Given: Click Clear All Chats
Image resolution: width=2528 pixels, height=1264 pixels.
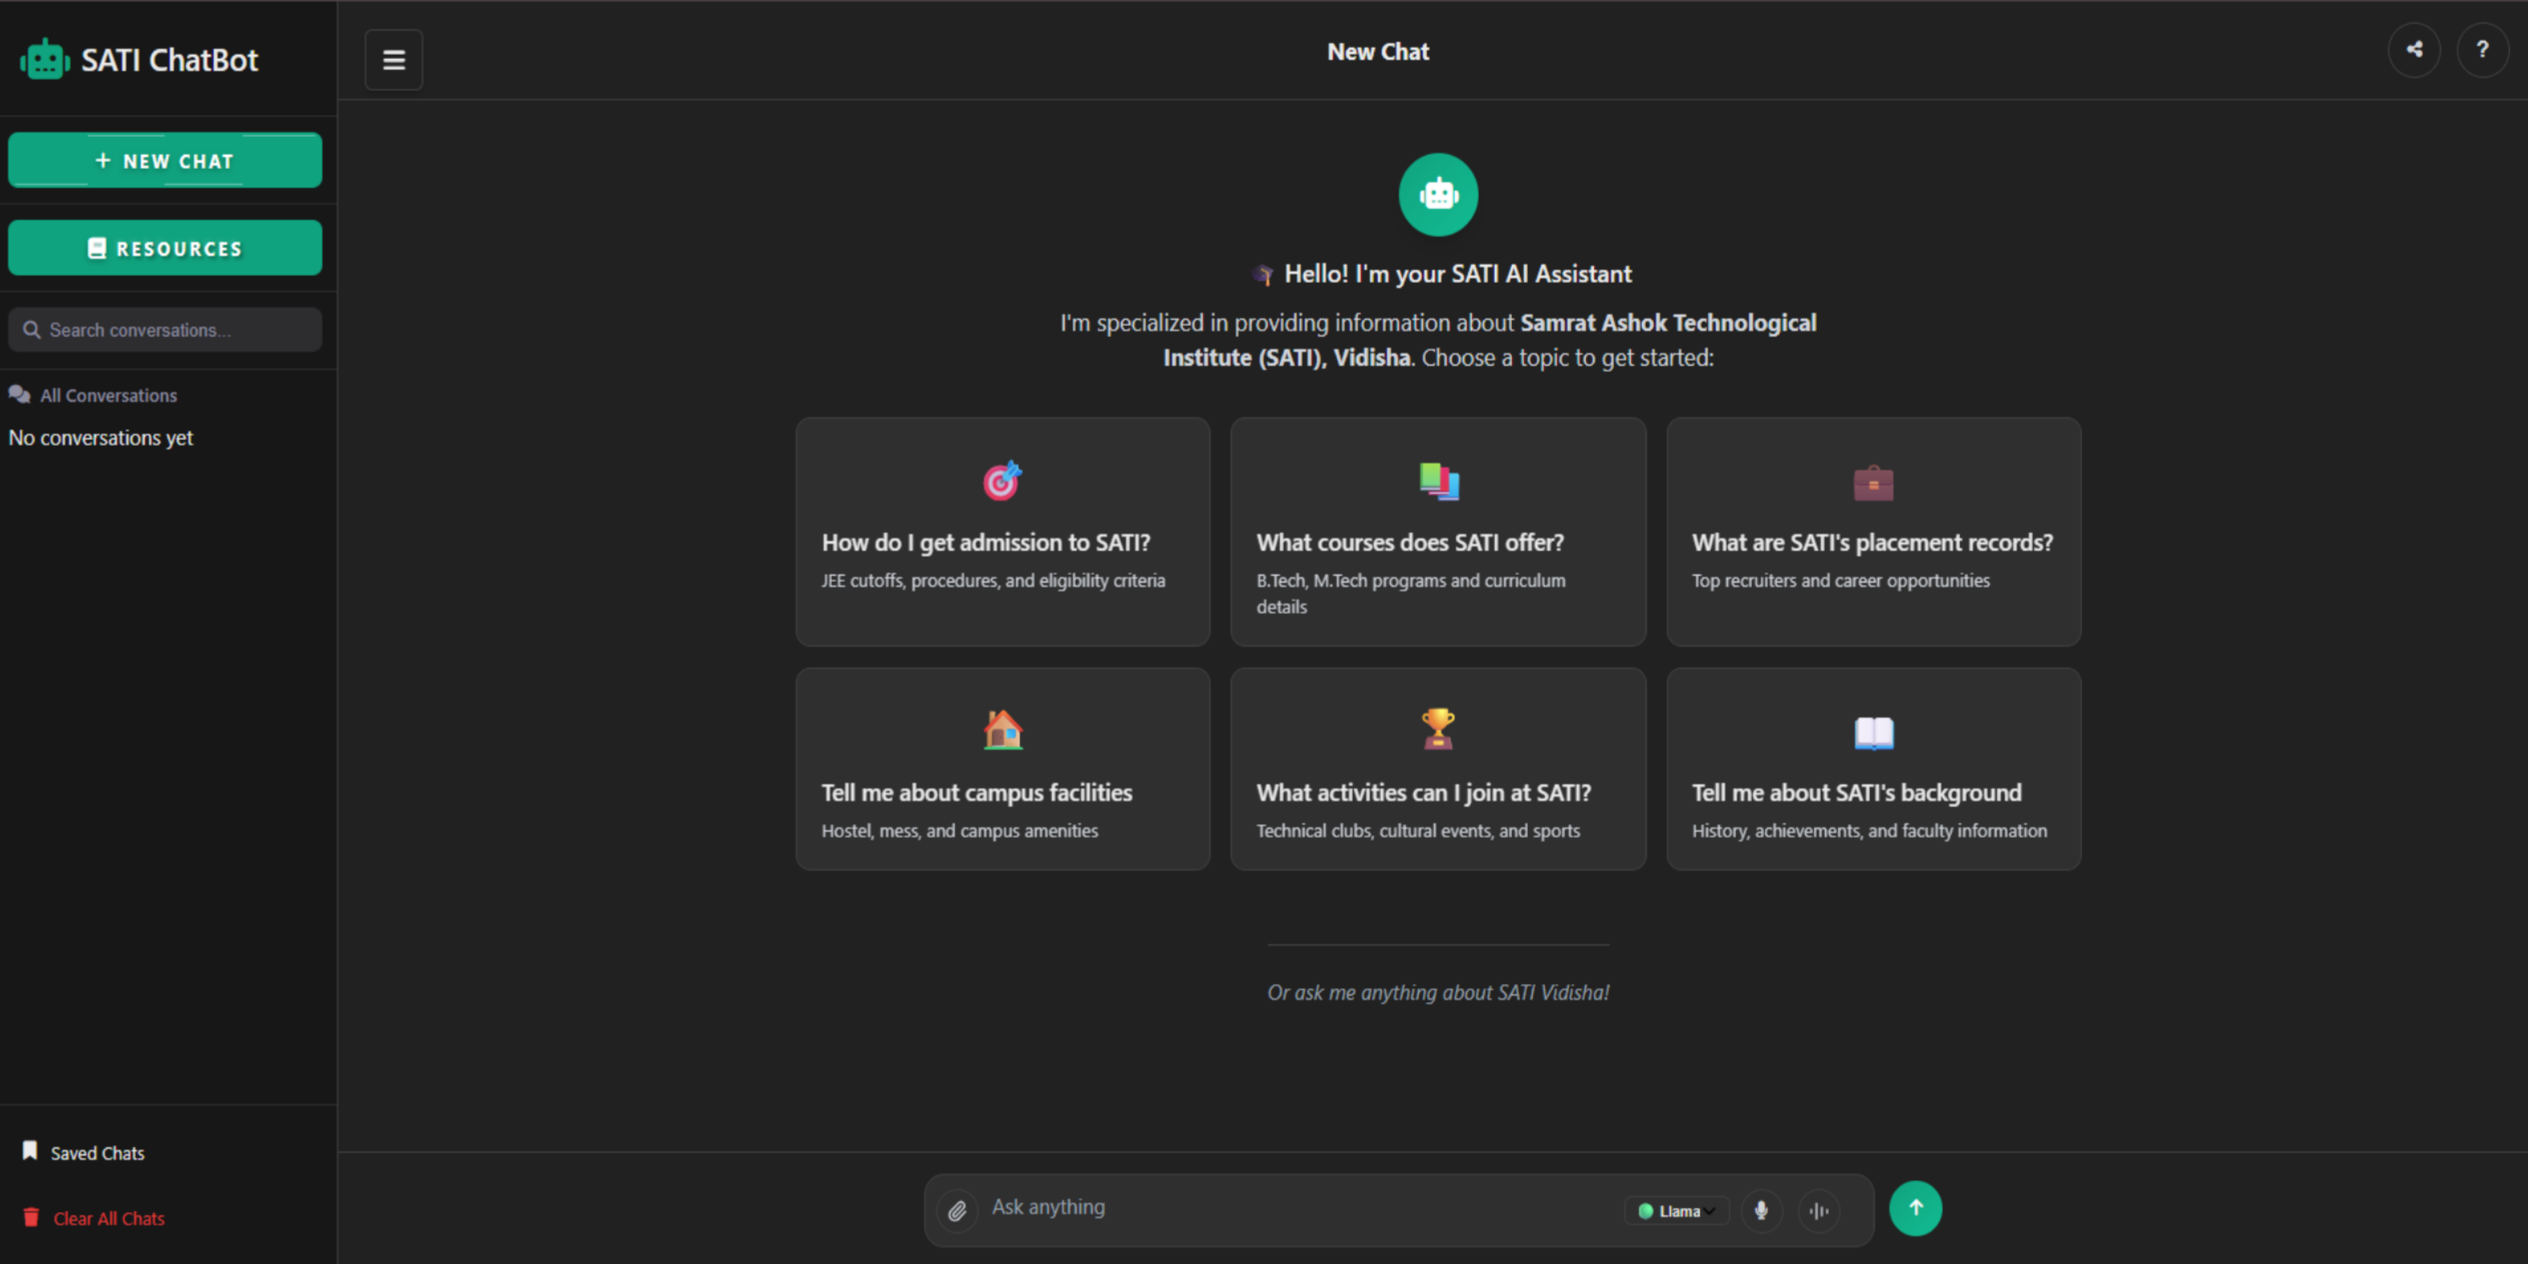Looking at the screenshot, I should pyautogui.click(x=108, y=1218).
